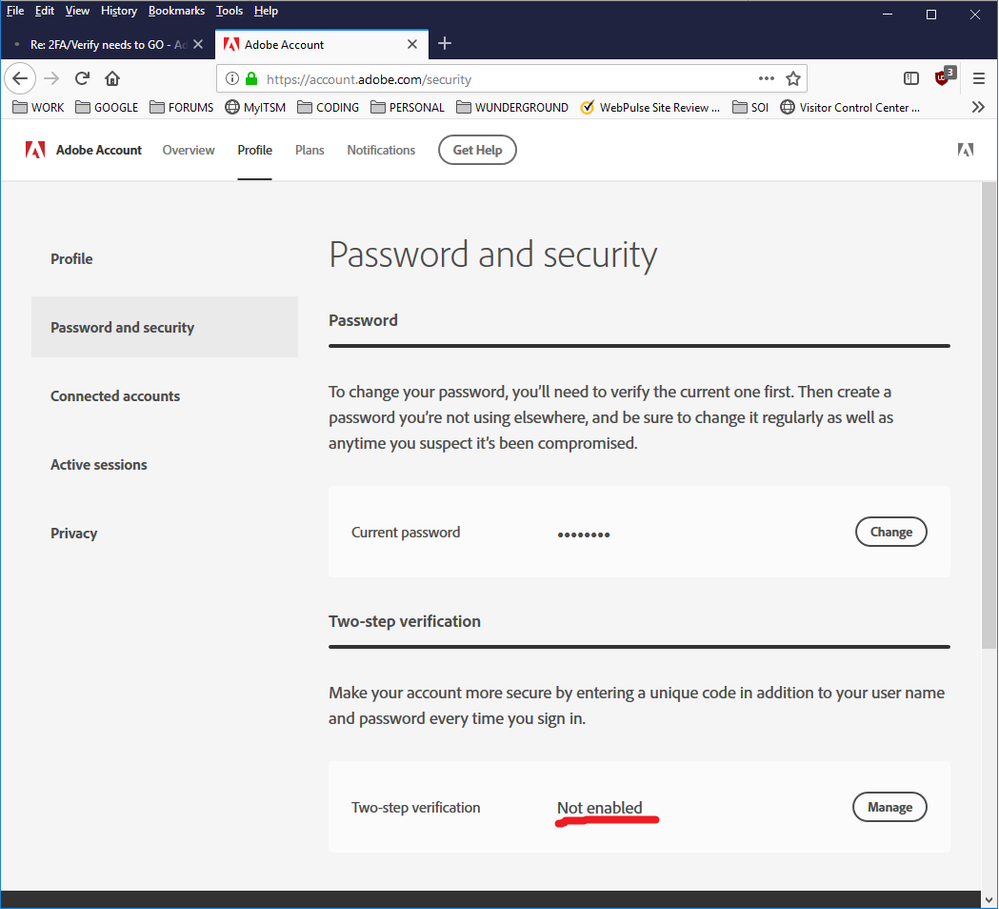Screen dimensions: 999x909
Task: Open the Connected accounts section
Action: pyautogui.click(x=115, y=396)
